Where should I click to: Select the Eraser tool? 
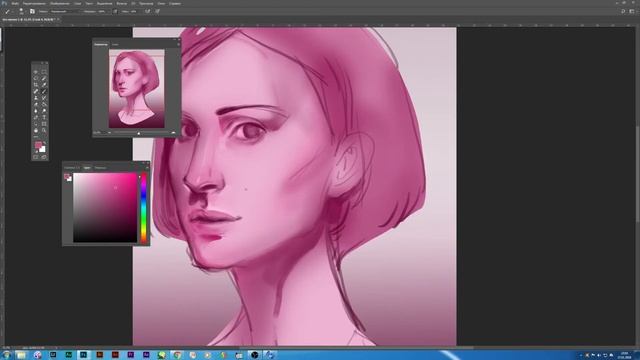click(x=36, y=104)
